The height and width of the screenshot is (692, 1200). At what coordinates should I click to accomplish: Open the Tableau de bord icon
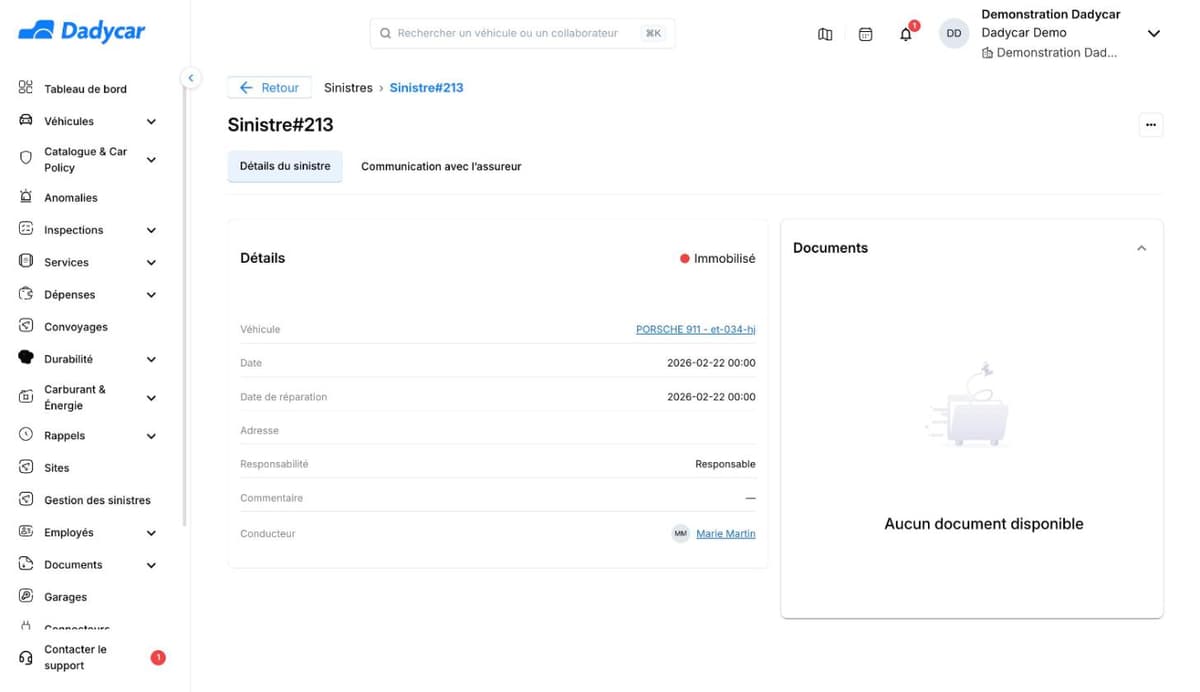click(x=26, y=88)
